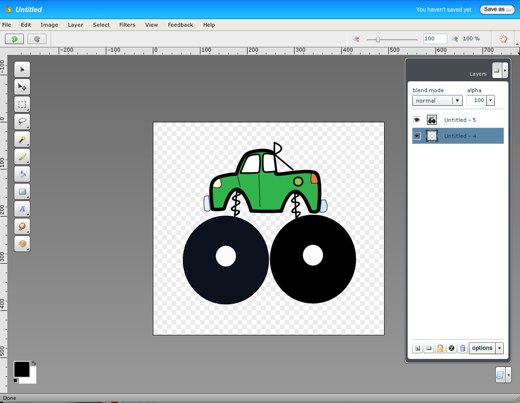Open the Filters menu
The height and width of the screenshot is (403, 520).
click(127, 25)
